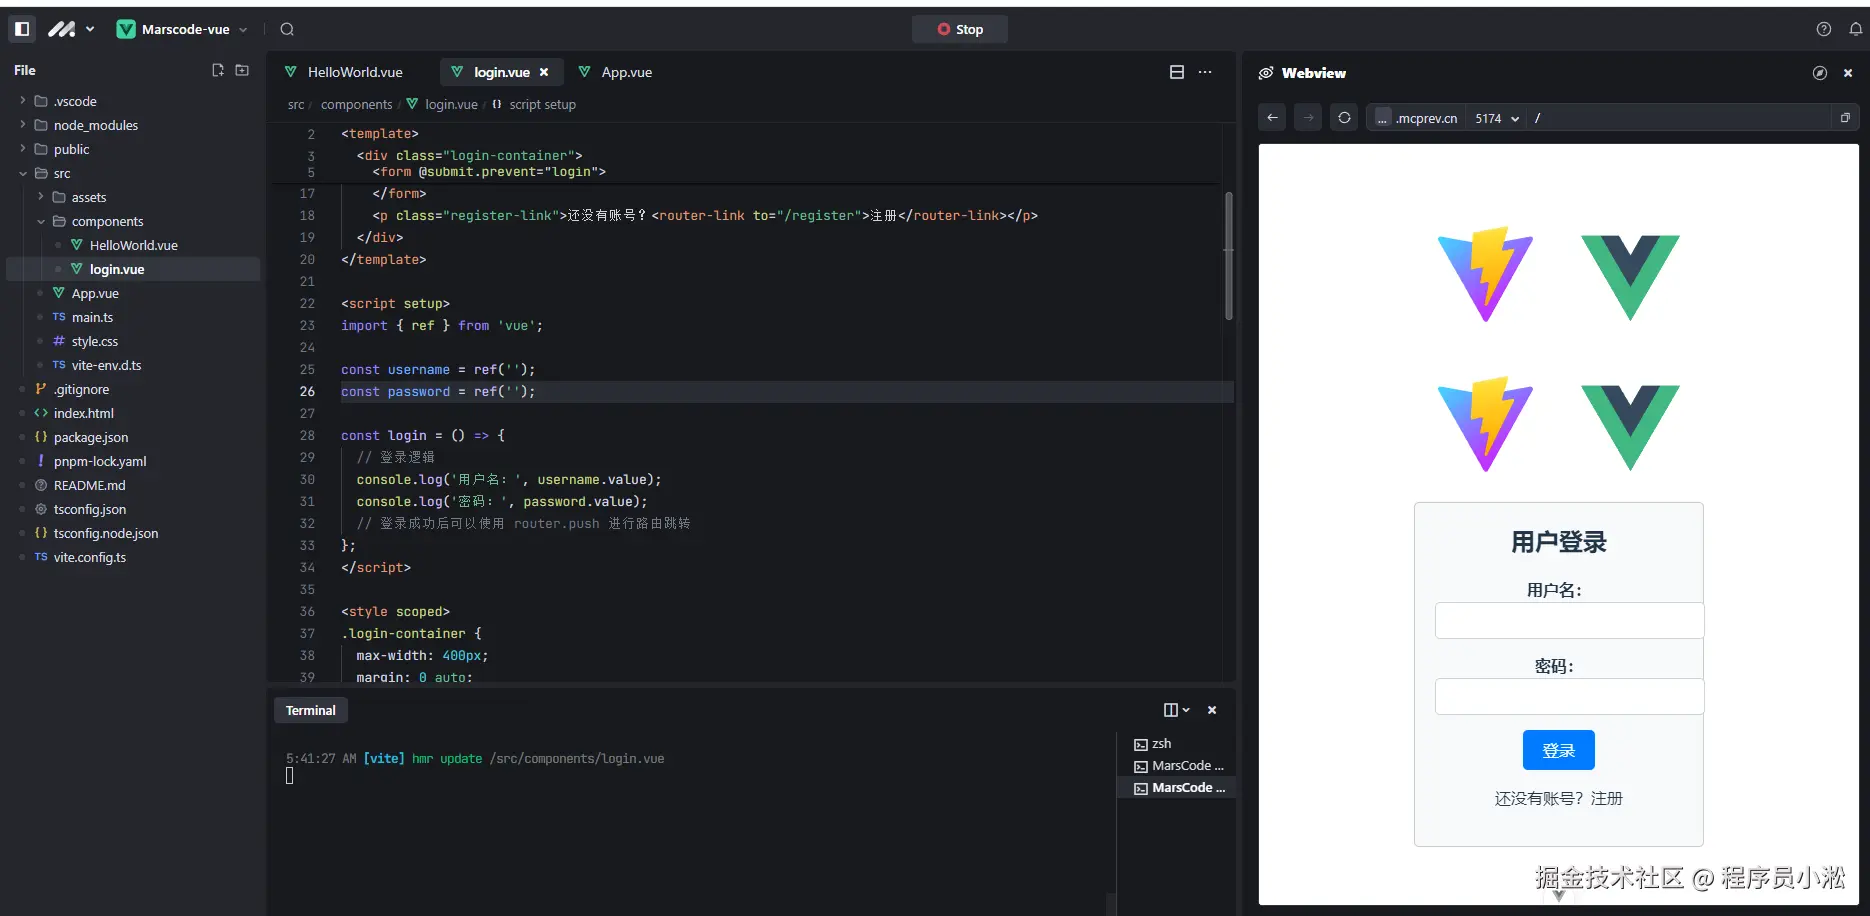
Task: Refresh the Webview page
Action: point(1344,118)
